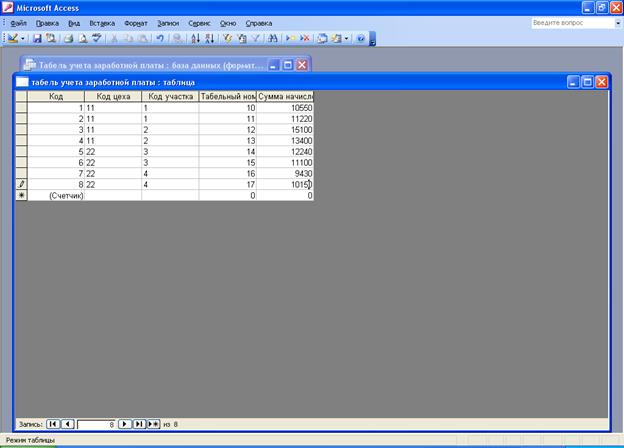
Task: Select the 'Сумма начисл' column header
Action: tap(285, 96)
